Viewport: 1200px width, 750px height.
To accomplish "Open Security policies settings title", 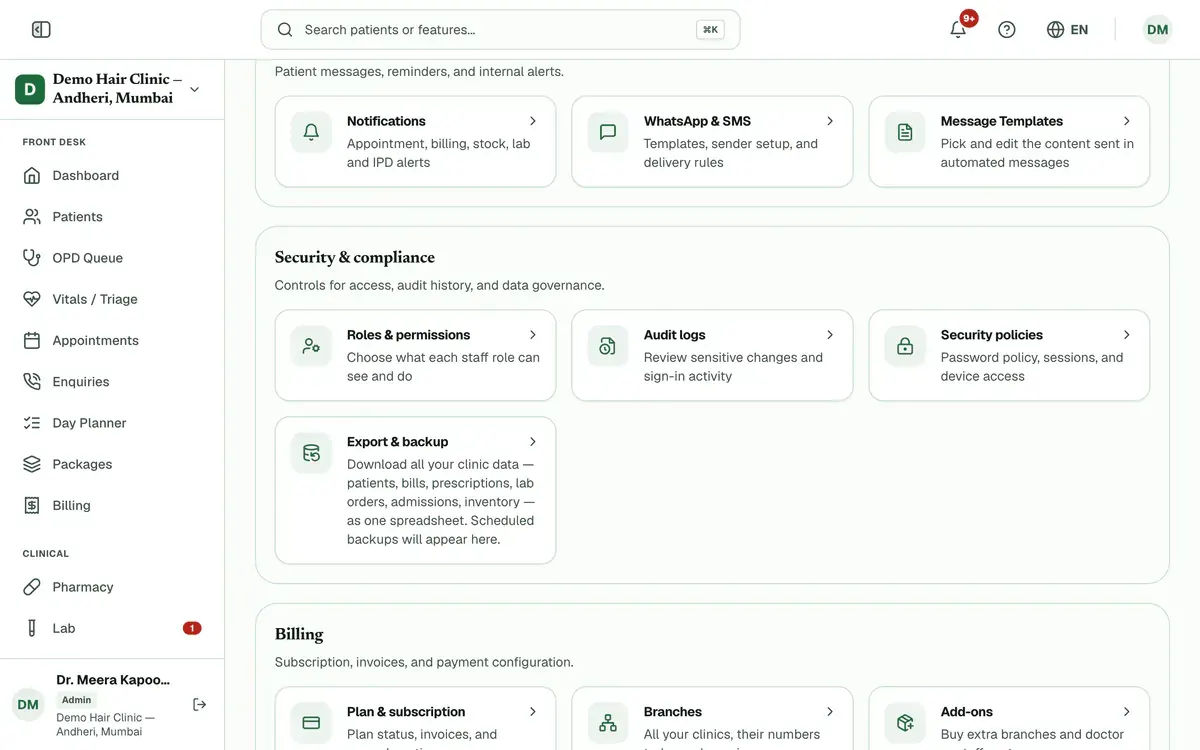I will coord(992,335).
